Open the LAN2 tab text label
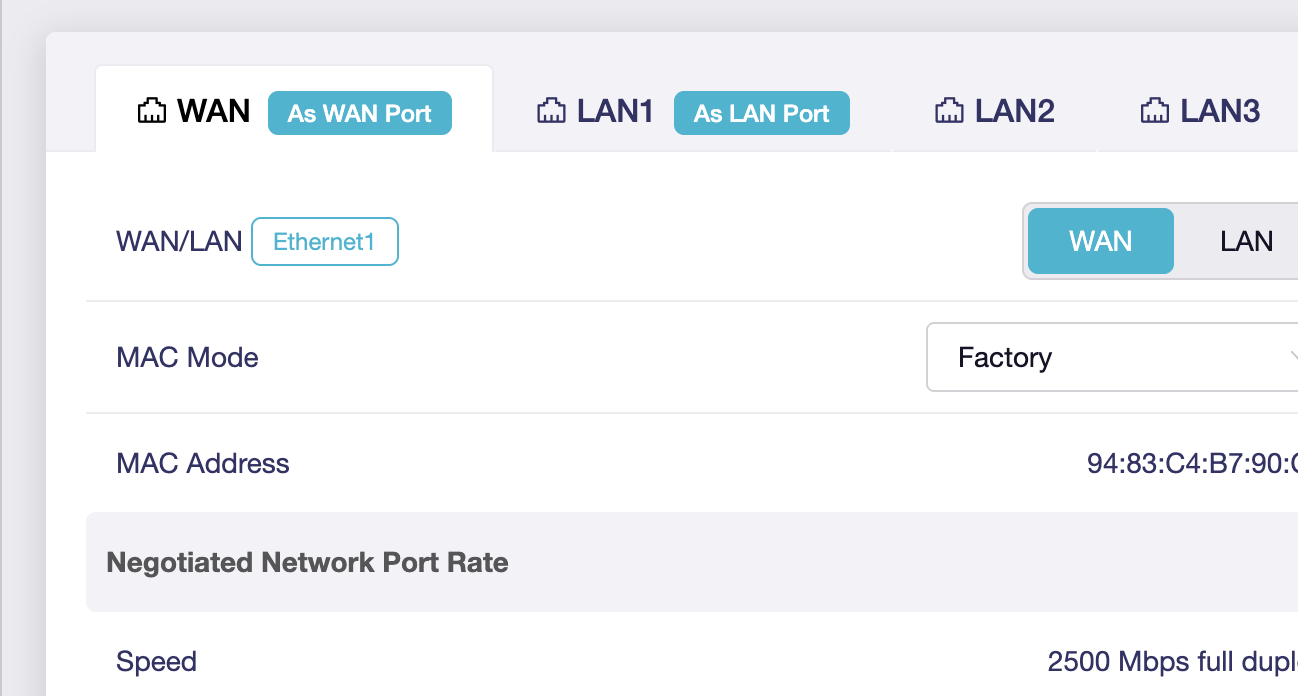 1014,111
